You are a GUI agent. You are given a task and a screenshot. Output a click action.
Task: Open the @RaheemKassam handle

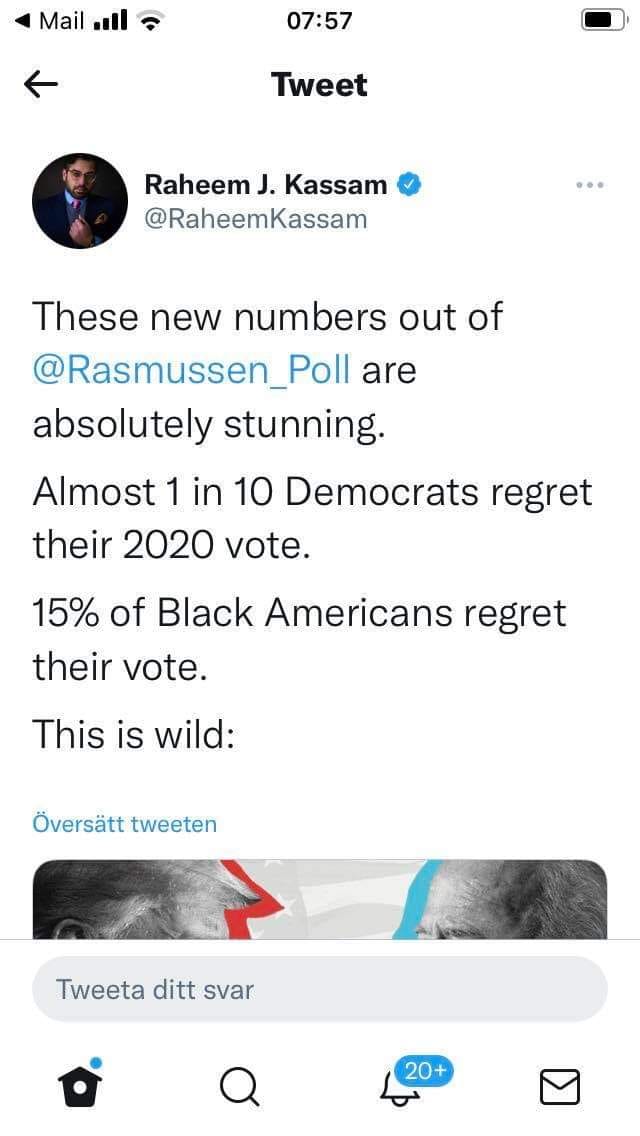tap(255, 219)
